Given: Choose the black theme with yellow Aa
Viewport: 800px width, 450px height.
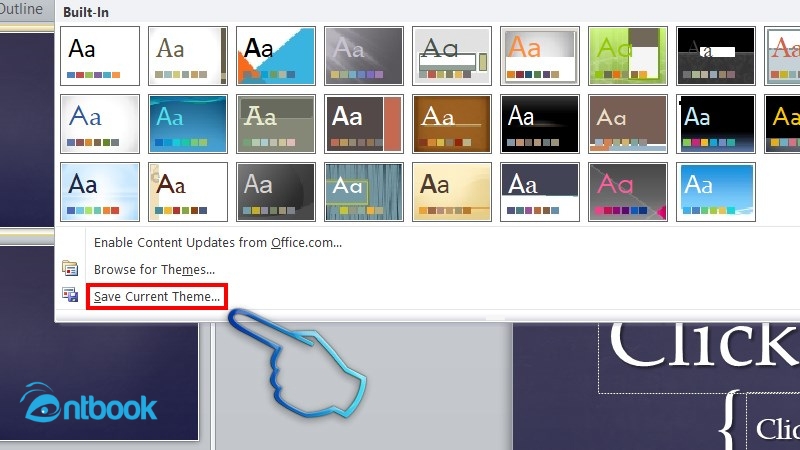Looking at the screenshot, I should [x=782, y=123].
